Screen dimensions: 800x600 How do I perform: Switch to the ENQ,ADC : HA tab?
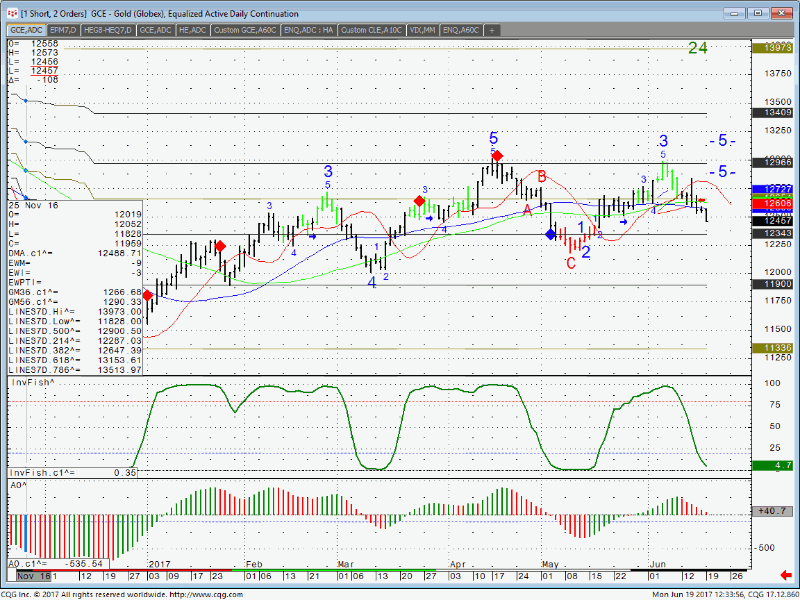pyautogui.click(x=308, y=30)
